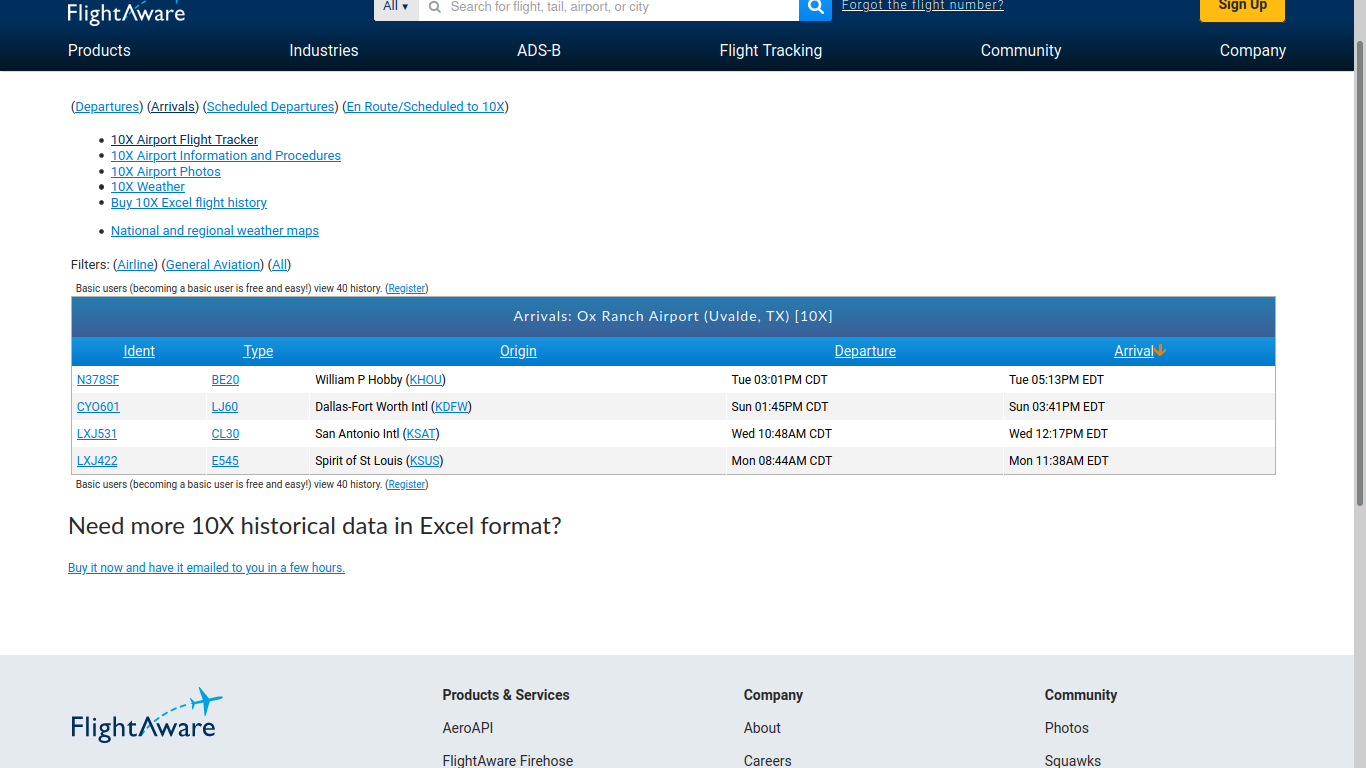1366x768 pixels.
Task: Open the Company menu
Action: tap(1253, 50)
